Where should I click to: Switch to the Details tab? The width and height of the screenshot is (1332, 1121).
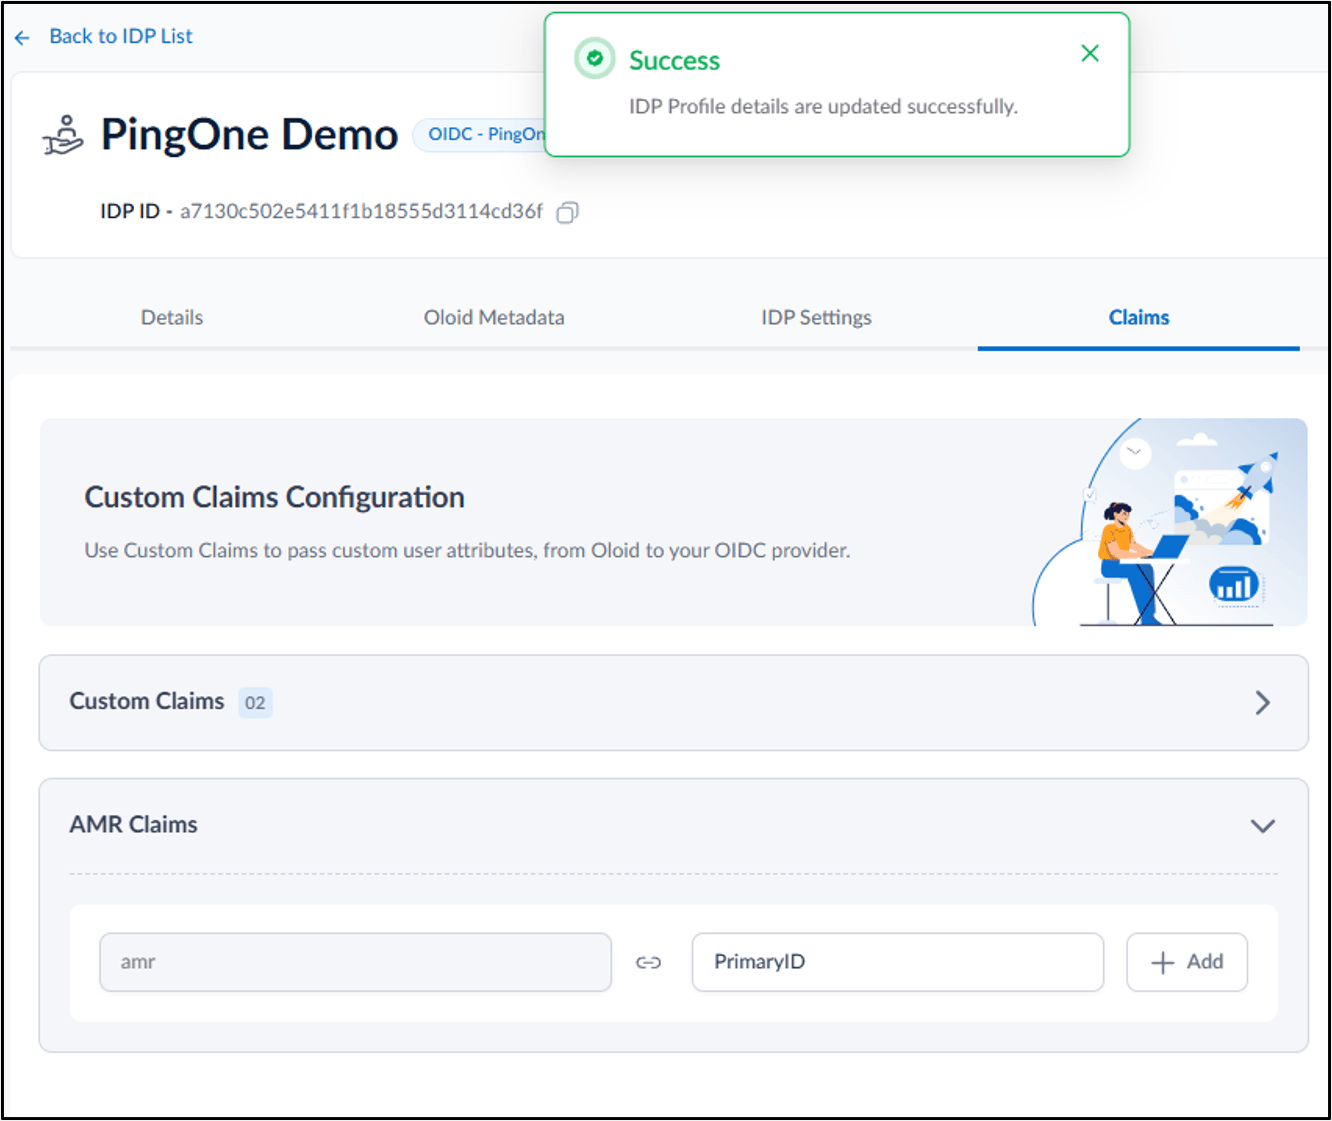172,317
